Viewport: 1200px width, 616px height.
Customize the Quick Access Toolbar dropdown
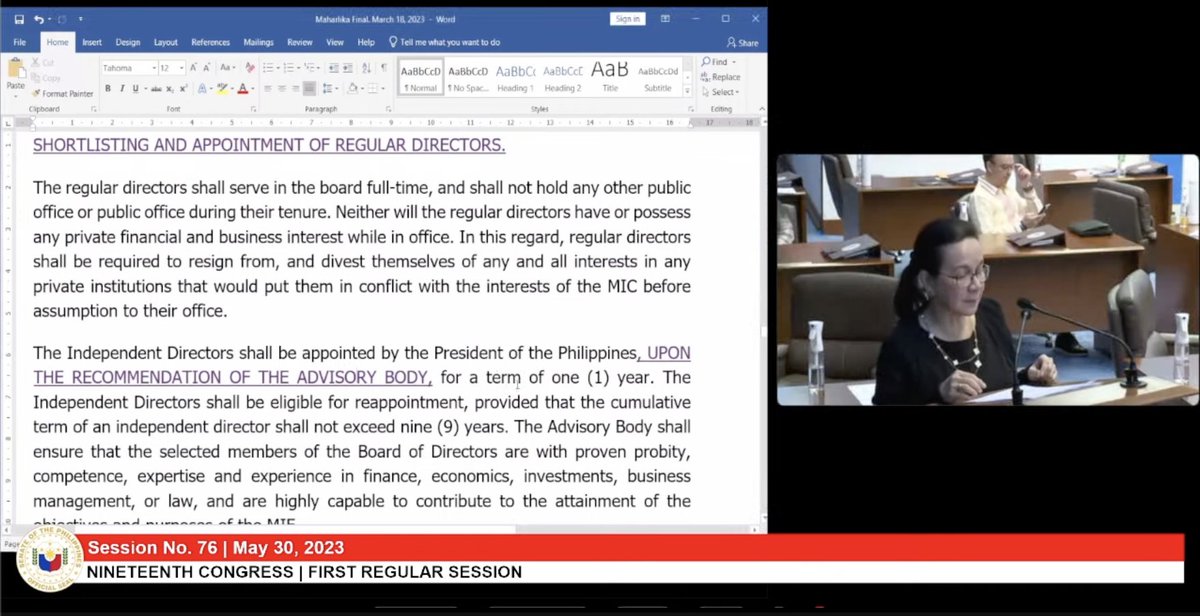(x=80, y=19)
